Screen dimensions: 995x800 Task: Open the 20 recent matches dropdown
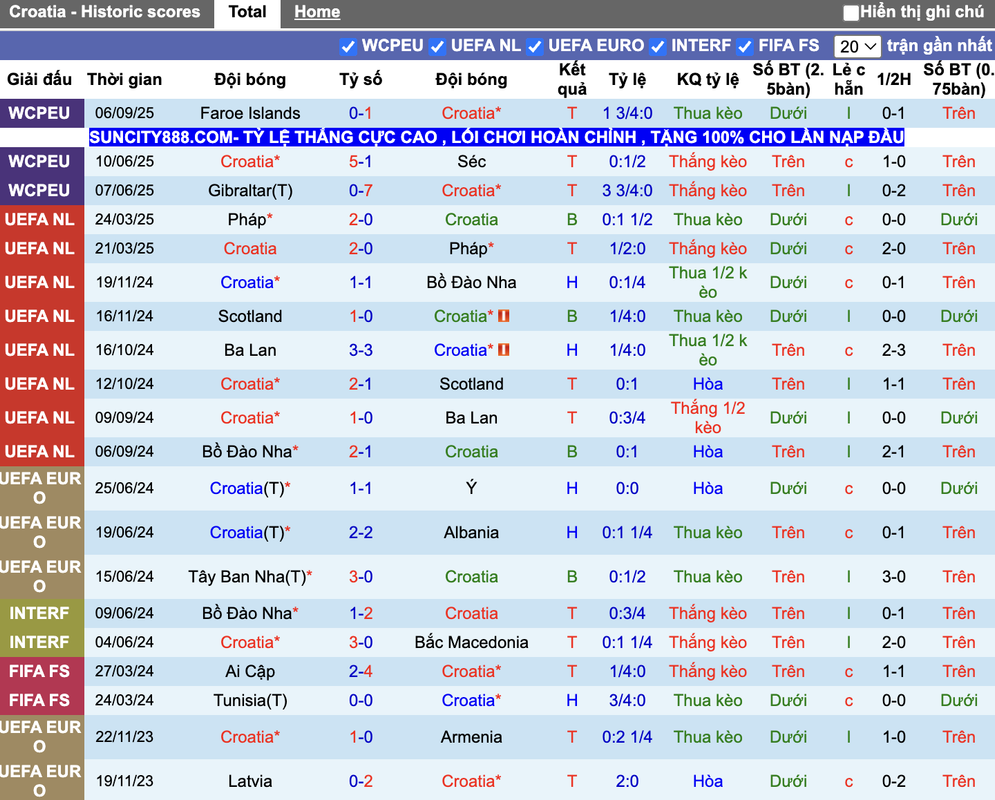click(857, 46)
